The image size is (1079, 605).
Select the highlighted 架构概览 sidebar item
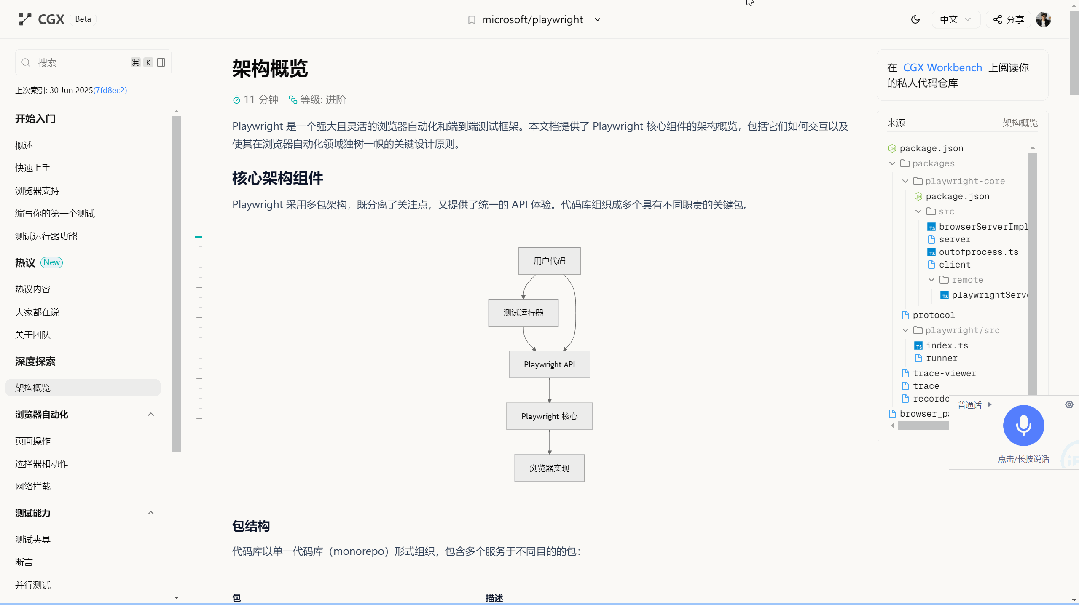(83, 388)
